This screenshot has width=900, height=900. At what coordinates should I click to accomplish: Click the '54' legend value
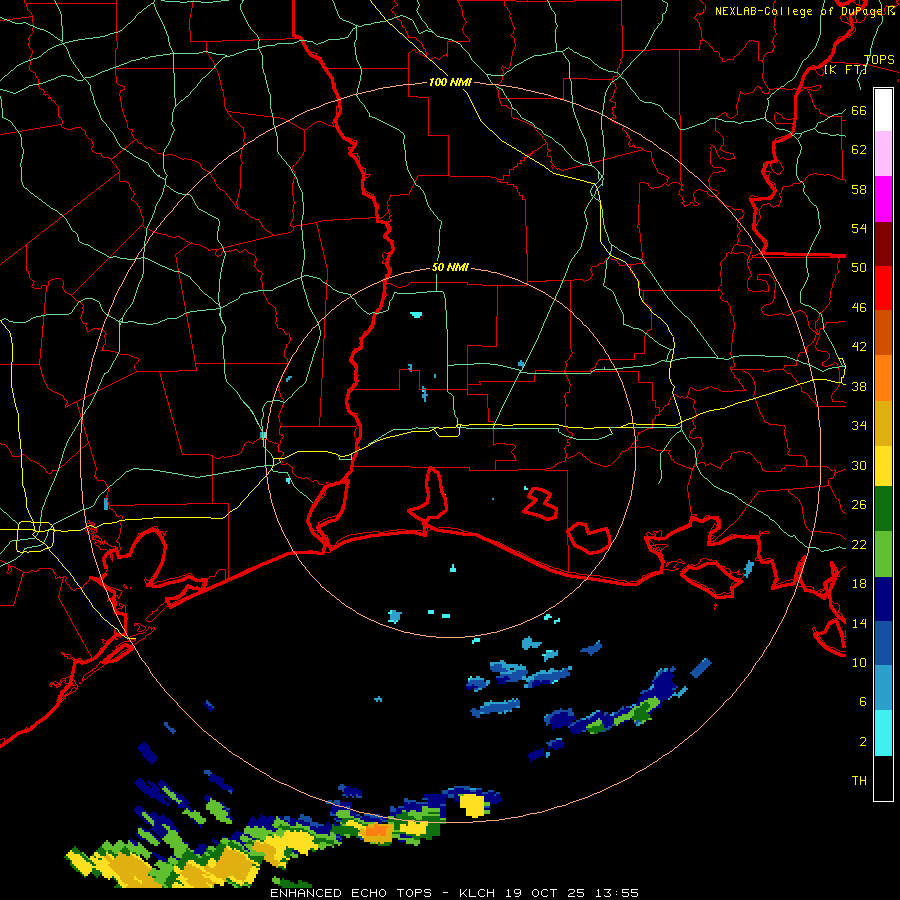[859, 228]
